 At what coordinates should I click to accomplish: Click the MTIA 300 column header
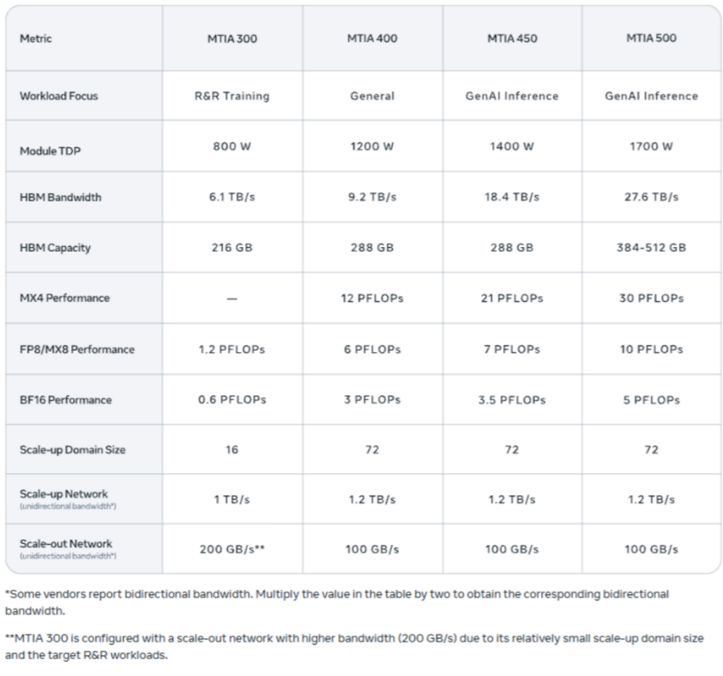coord(231,39)
